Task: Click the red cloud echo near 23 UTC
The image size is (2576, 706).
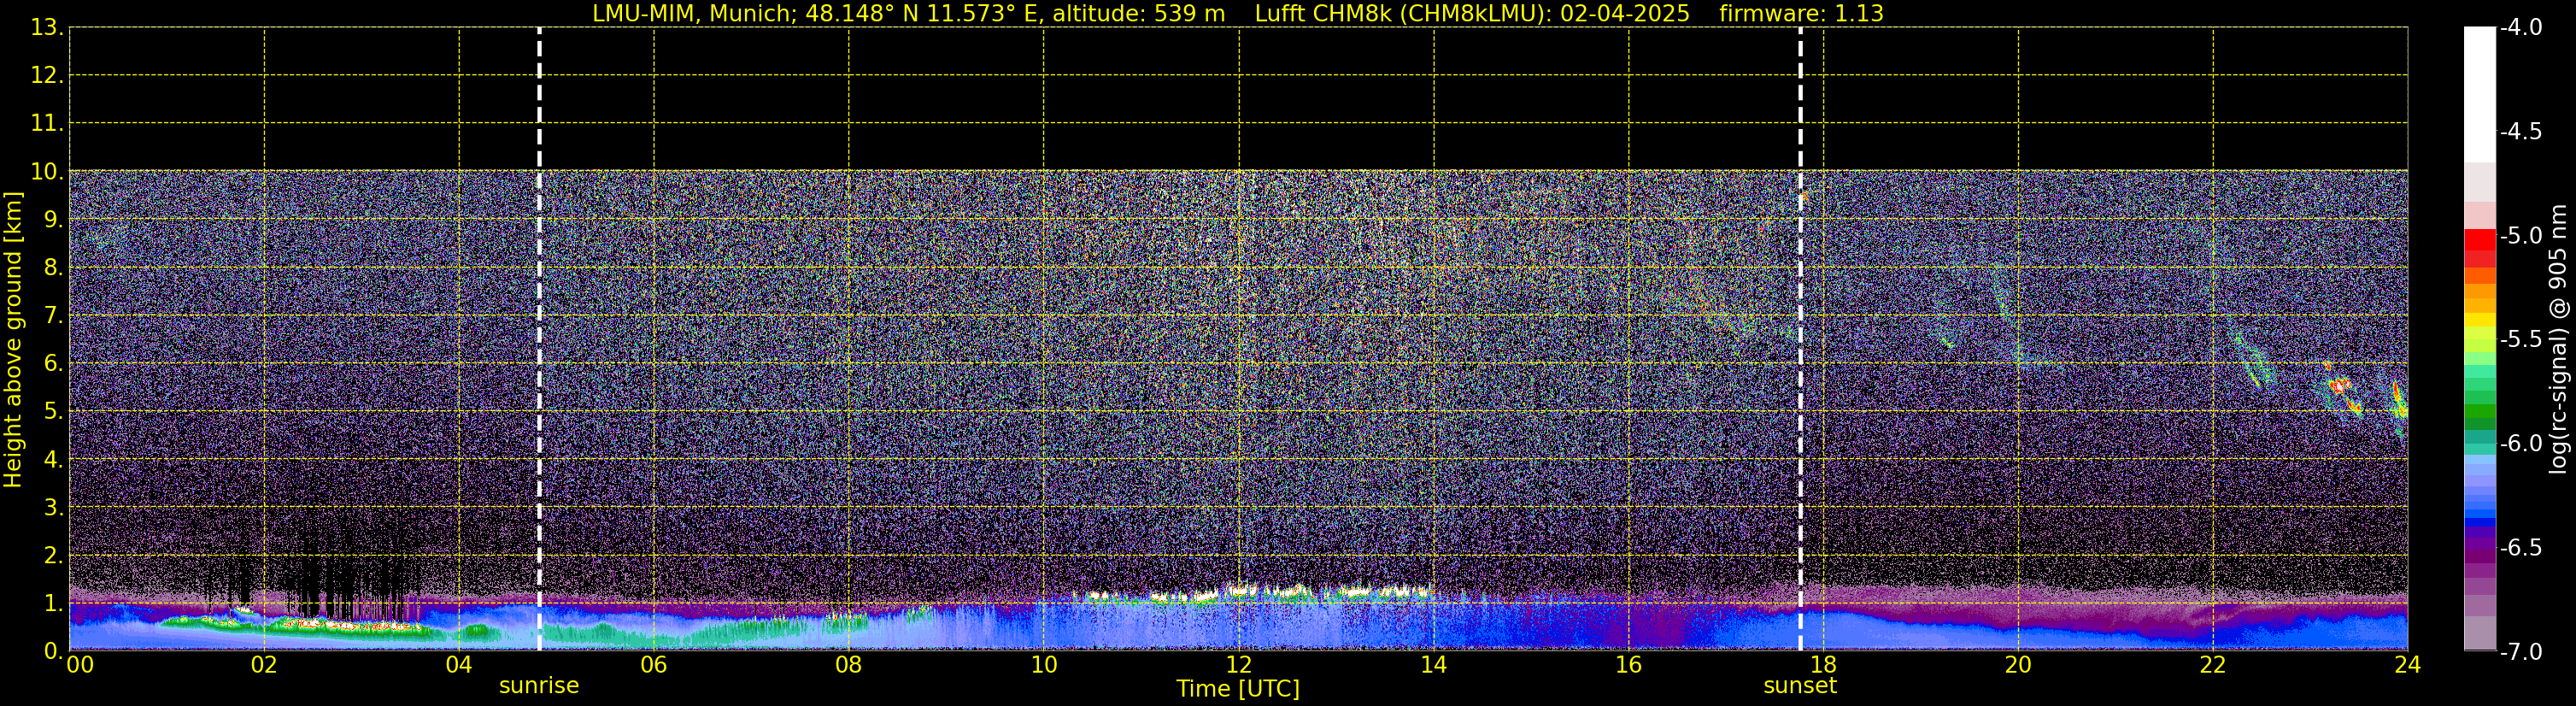Action: (2340, 385)
